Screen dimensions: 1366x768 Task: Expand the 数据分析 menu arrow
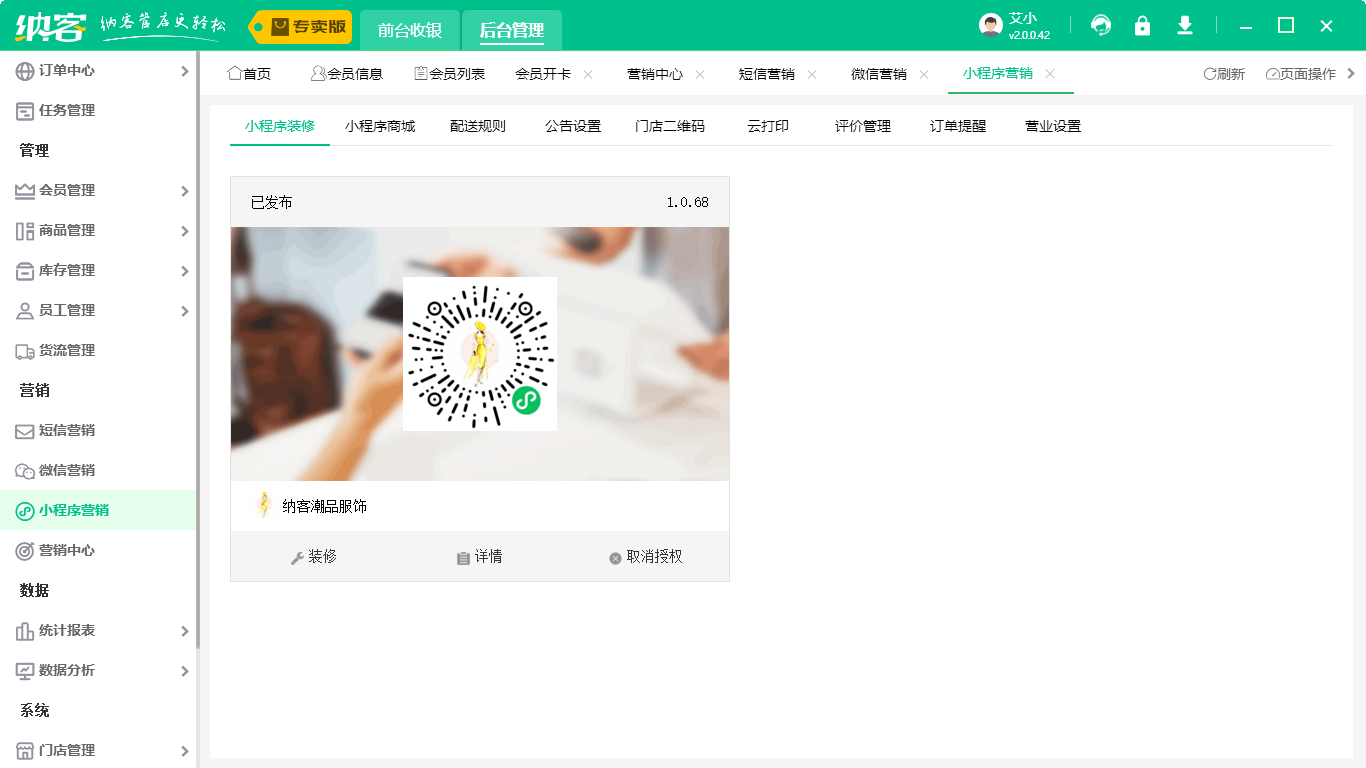(x=184, y=671)
